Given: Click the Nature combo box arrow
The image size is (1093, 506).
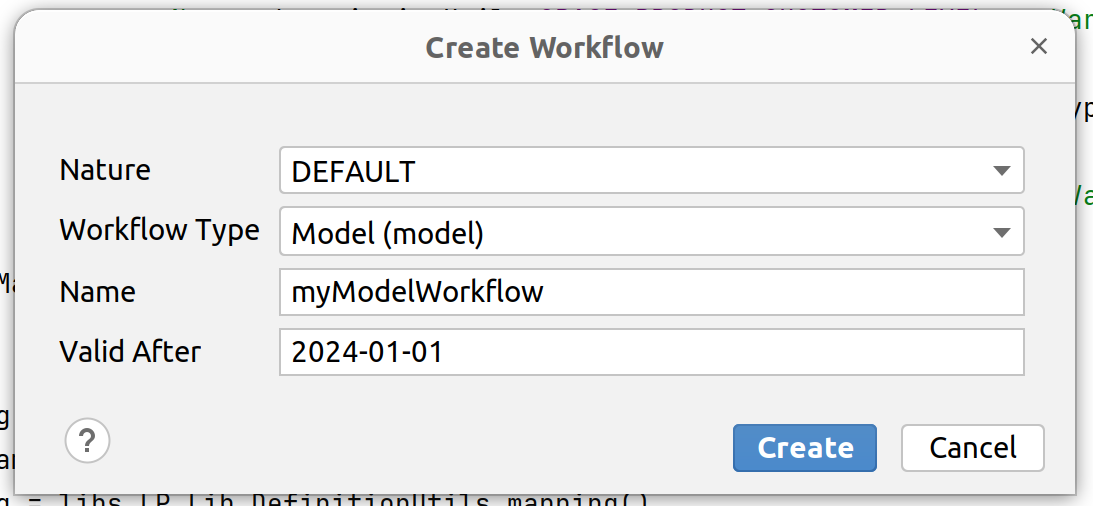Looking at the screenshot, I should (1002, 171).
